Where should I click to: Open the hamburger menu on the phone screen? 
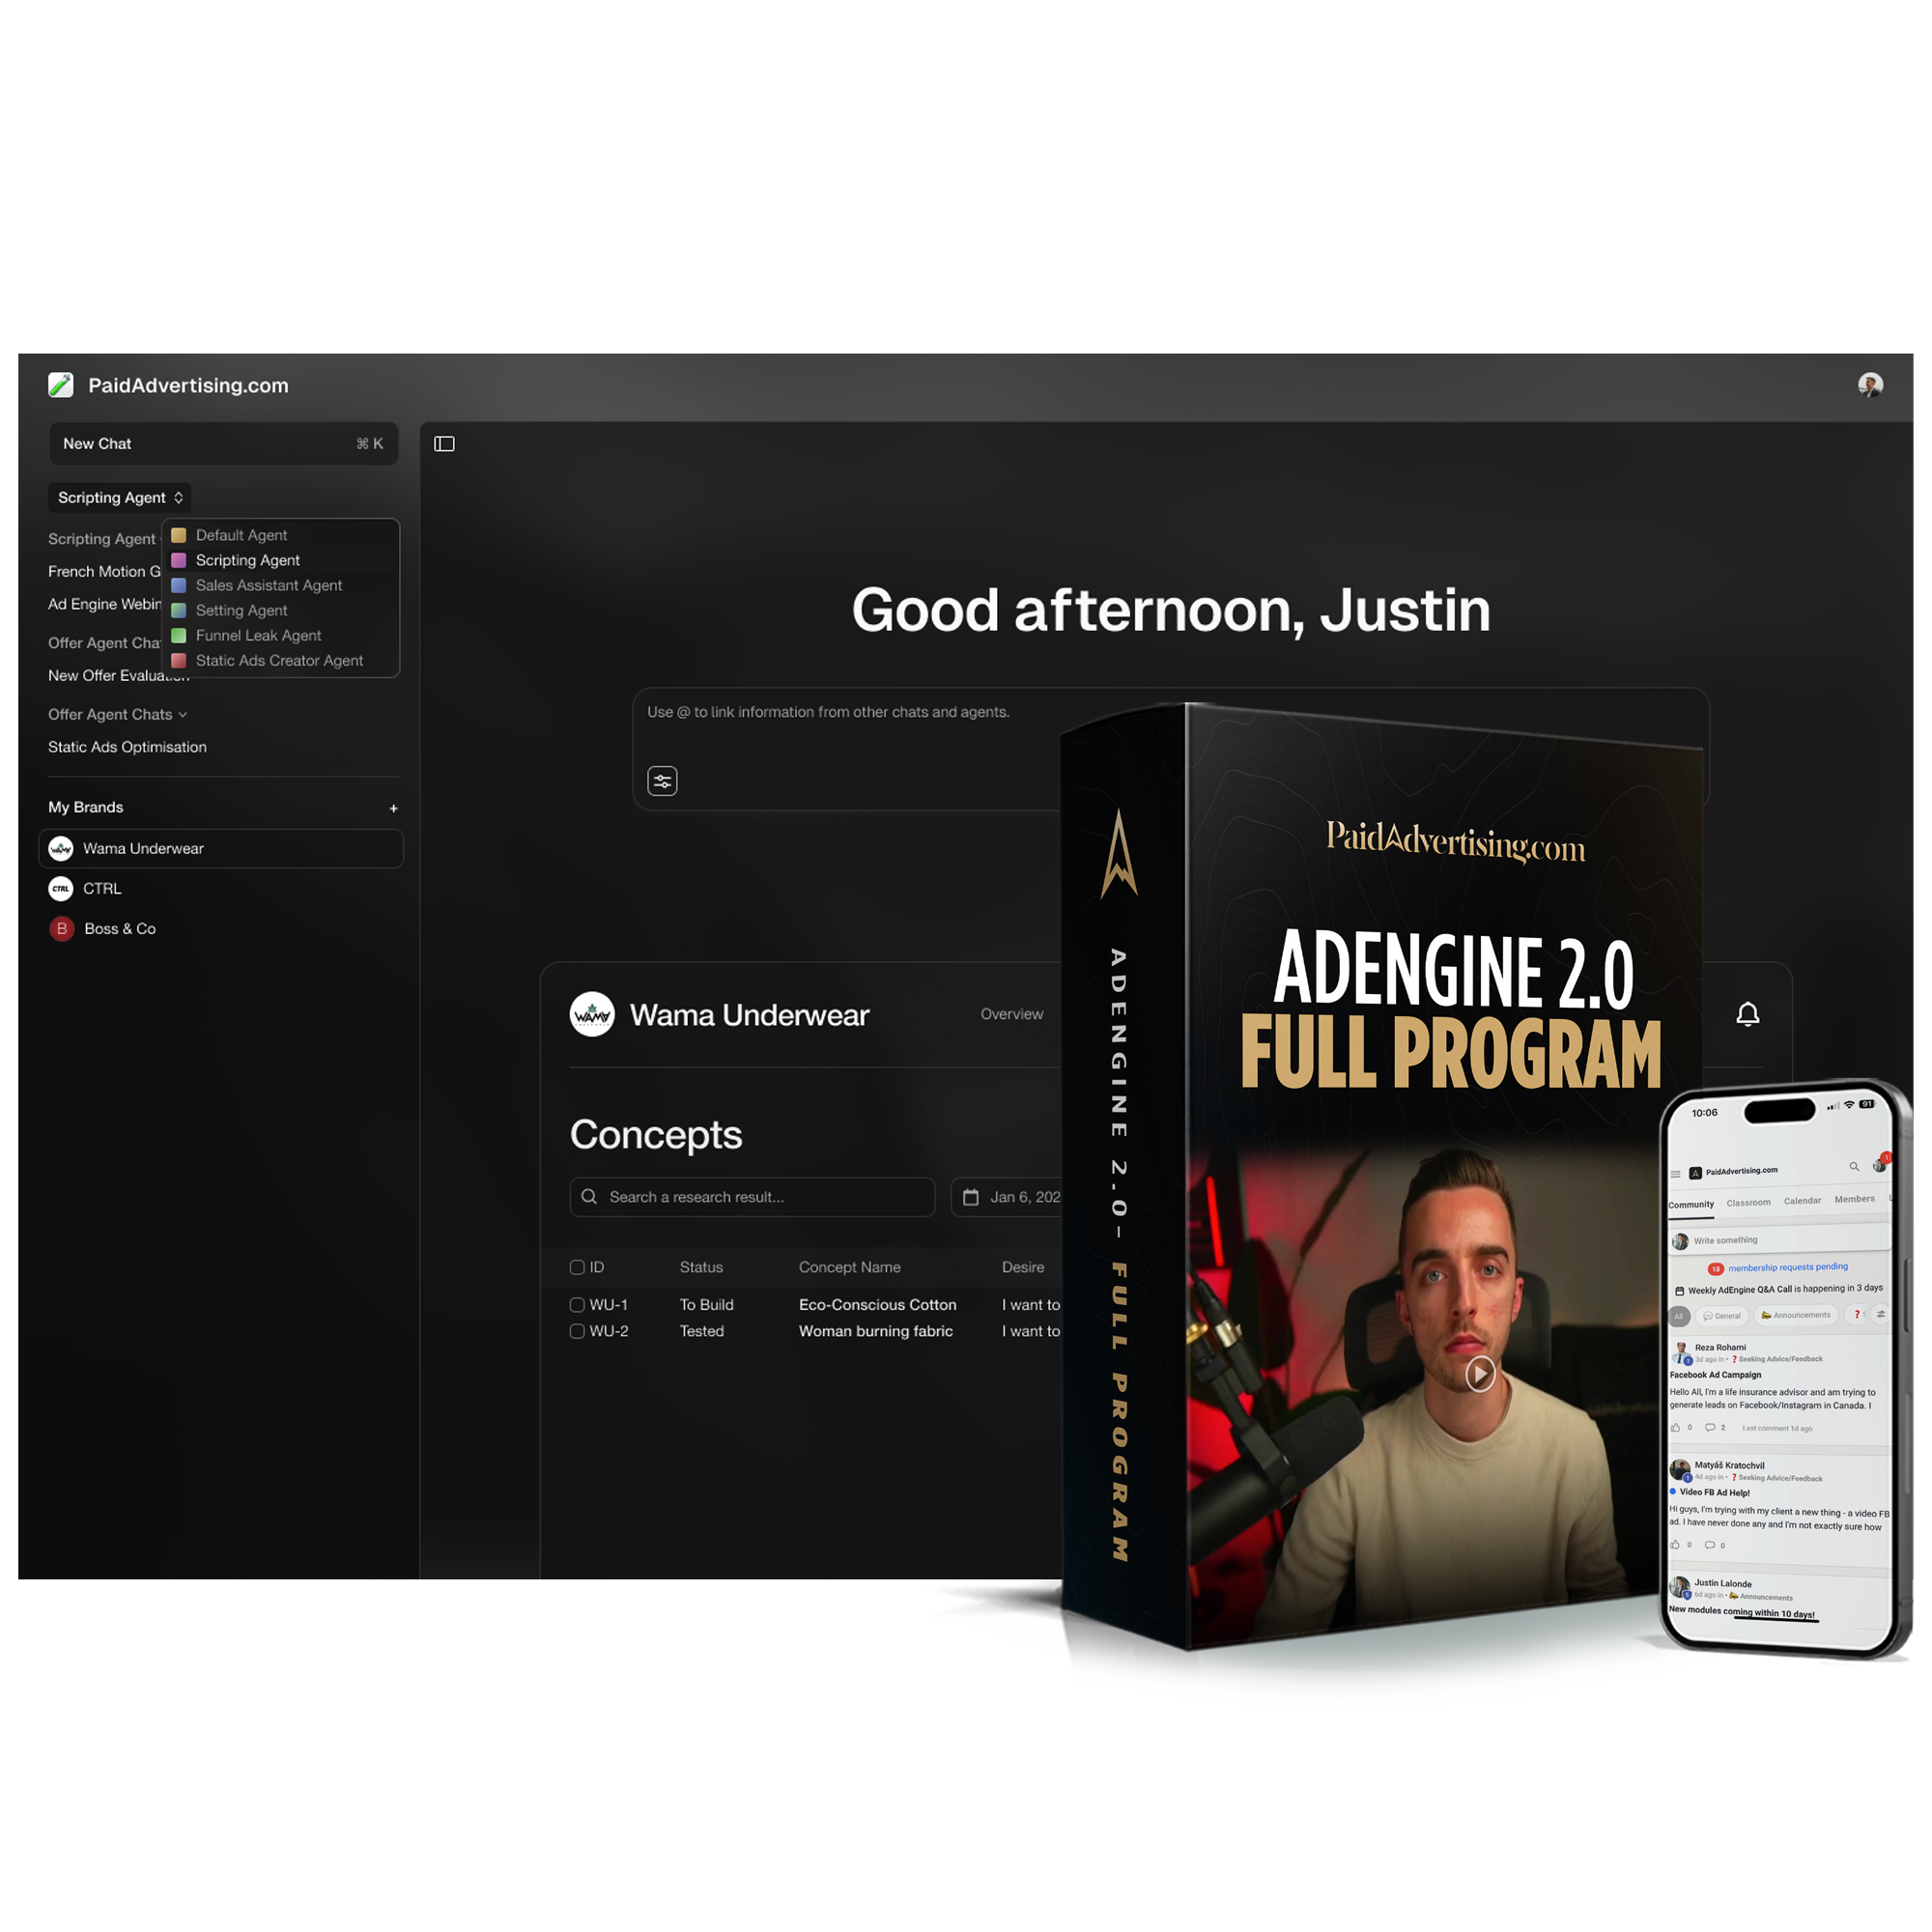pyautogui.click(x=1675, y=1173)
